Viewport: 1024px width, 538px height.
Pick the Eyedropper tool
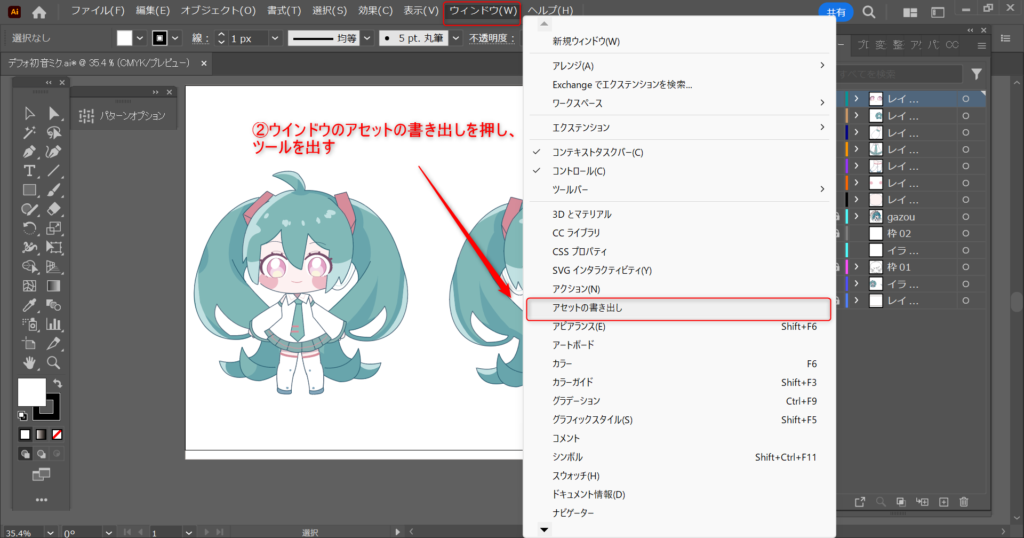29,305
